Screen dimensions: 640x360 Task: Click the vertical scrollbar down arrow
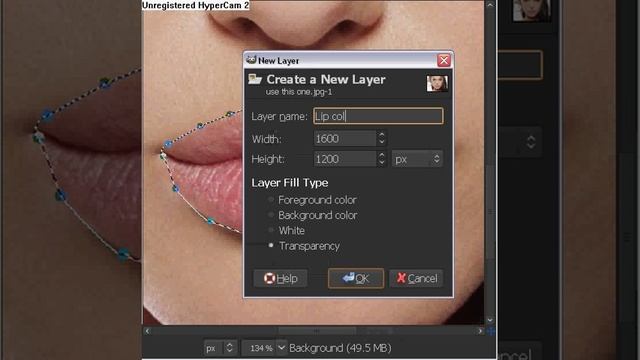(490, 320)
